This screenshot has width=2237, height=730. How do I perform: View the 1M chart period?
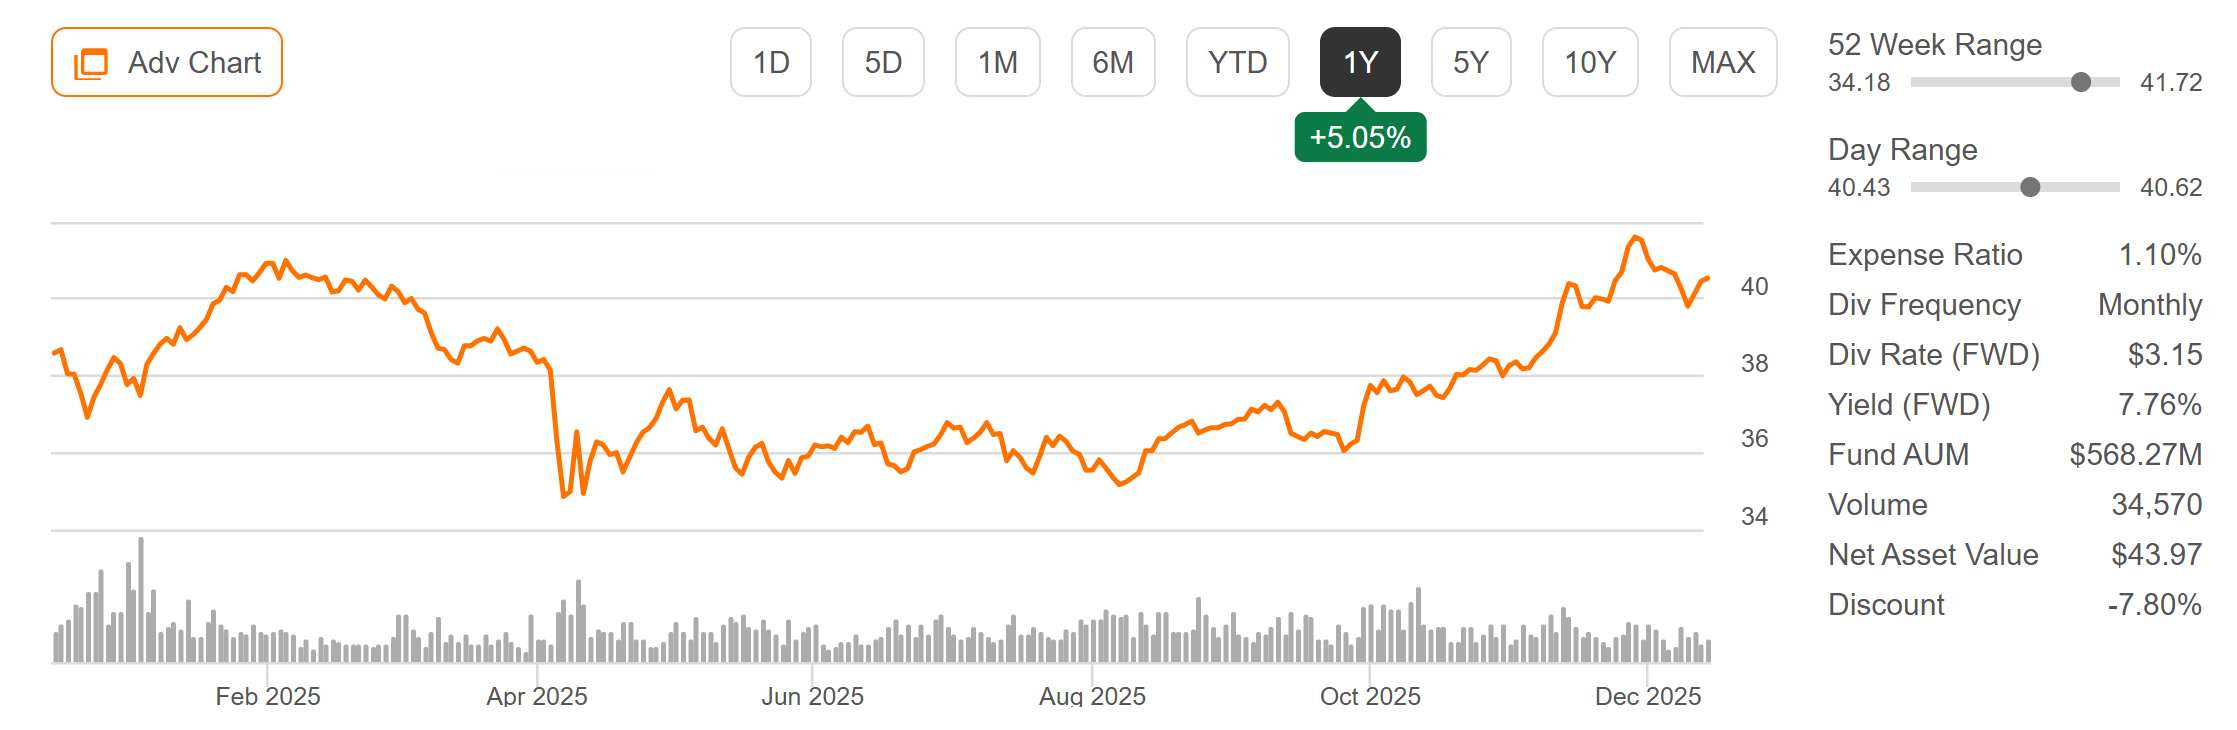pos(997,61)
